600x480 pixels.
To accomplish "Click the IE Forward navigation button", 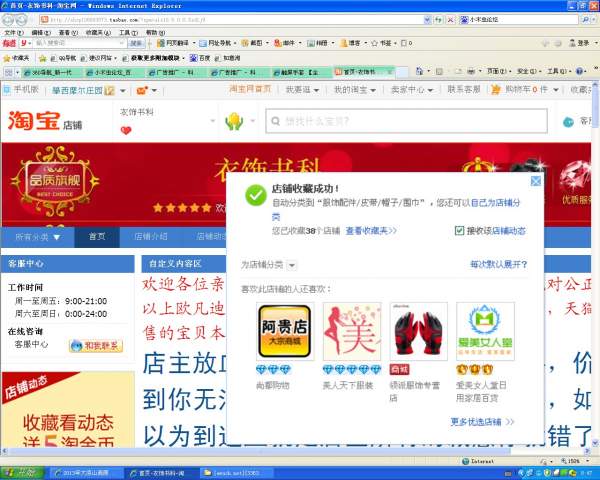I will tap(22, 19).
